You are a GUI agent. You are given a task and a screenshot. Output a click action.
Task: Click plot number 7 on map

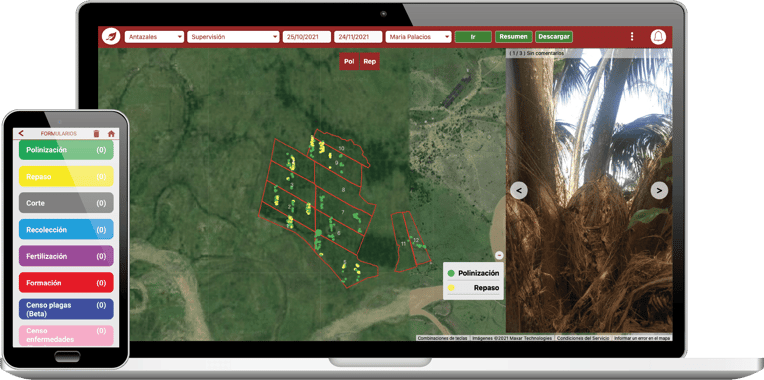point(343,212)
